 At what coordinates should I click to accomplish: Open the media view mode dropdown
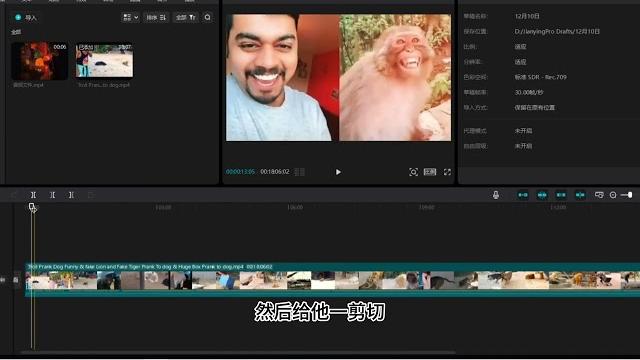(x=131, y=17)
